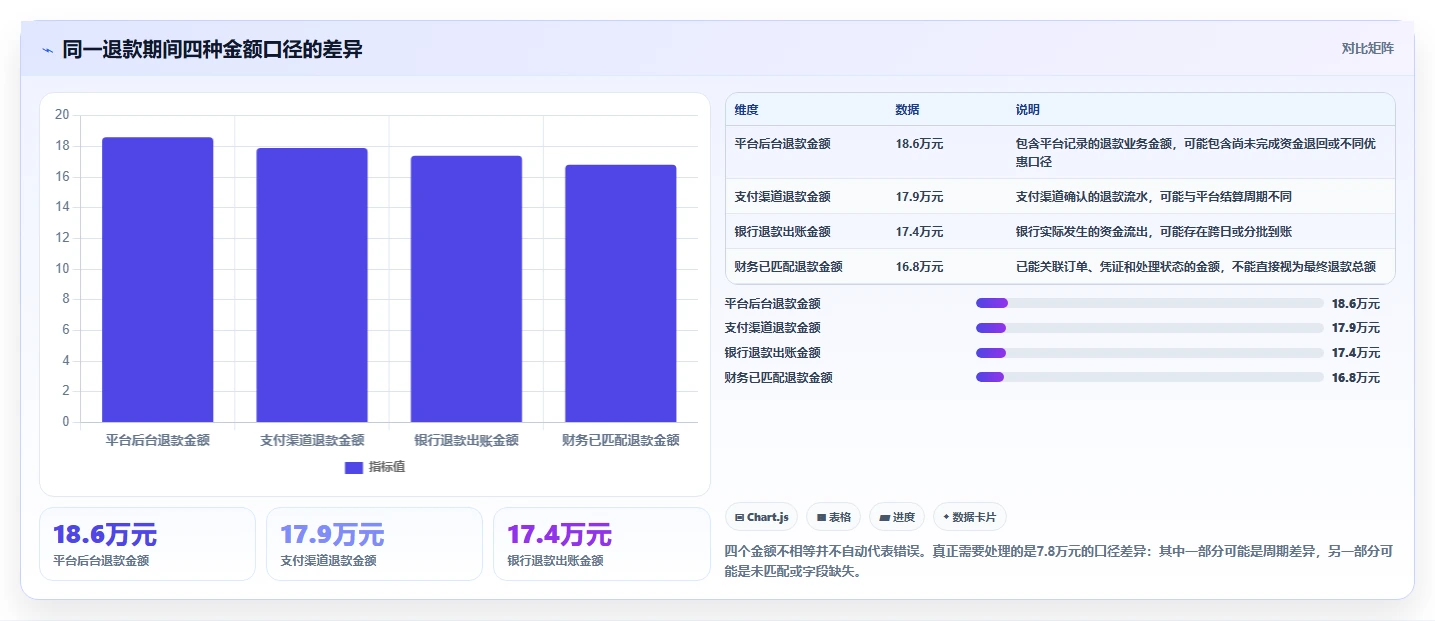
Task: Click the 银行退款出账金额 chart bar
Action: pyautogui.click(x=466, y=289)
